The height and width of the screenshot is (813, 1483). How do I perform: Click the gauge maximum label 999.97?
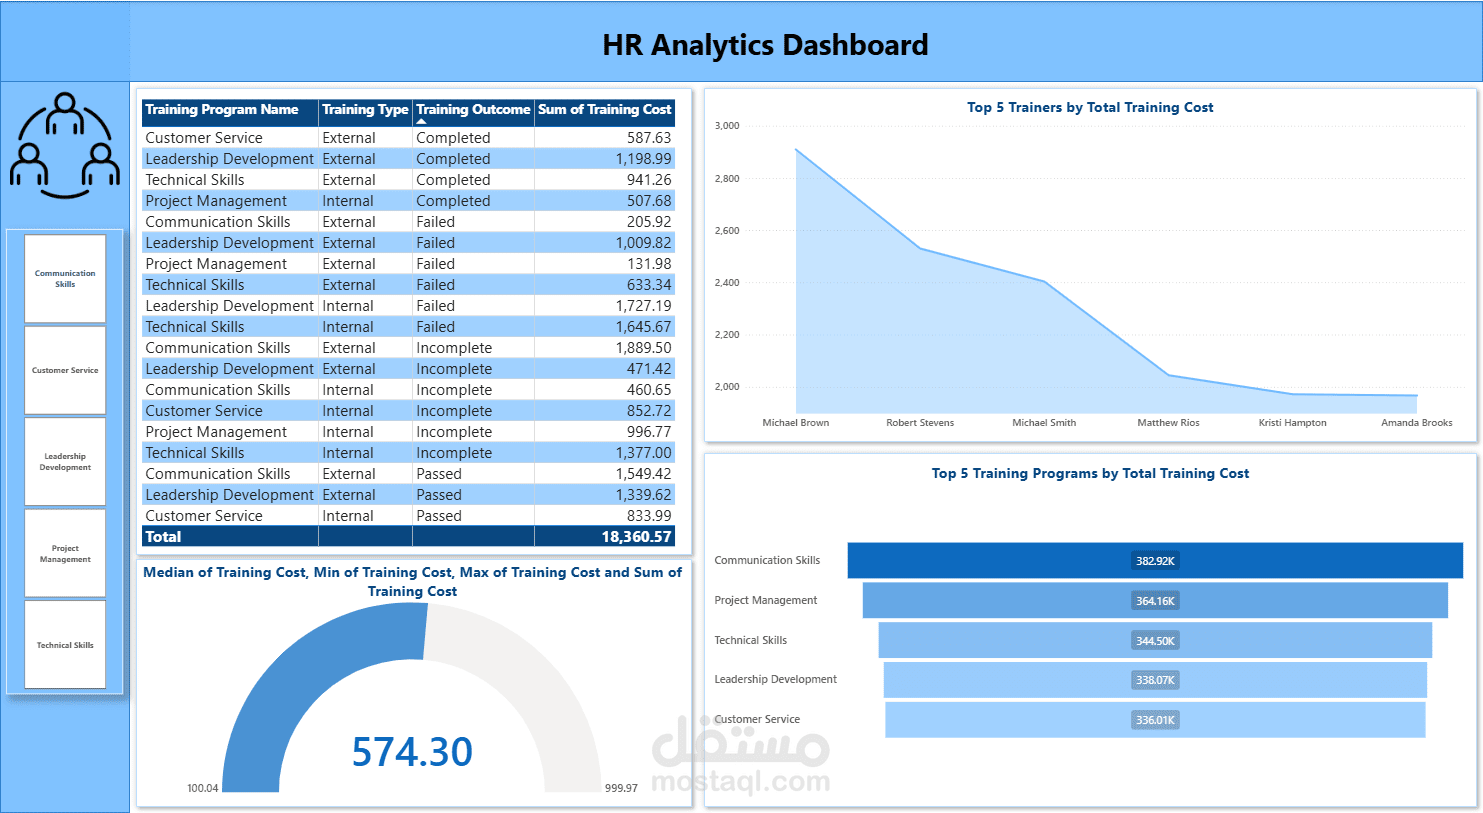point(621,788)
